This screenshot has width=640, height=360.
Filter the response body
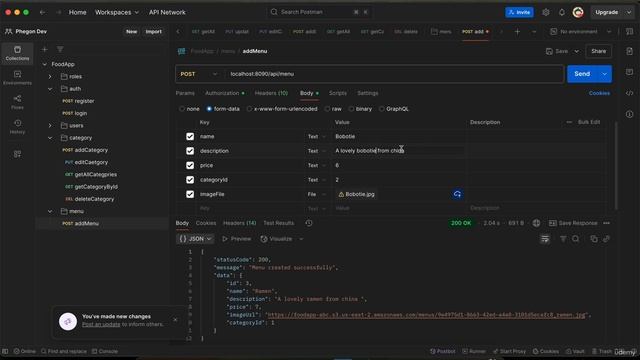tap(563, 239)
